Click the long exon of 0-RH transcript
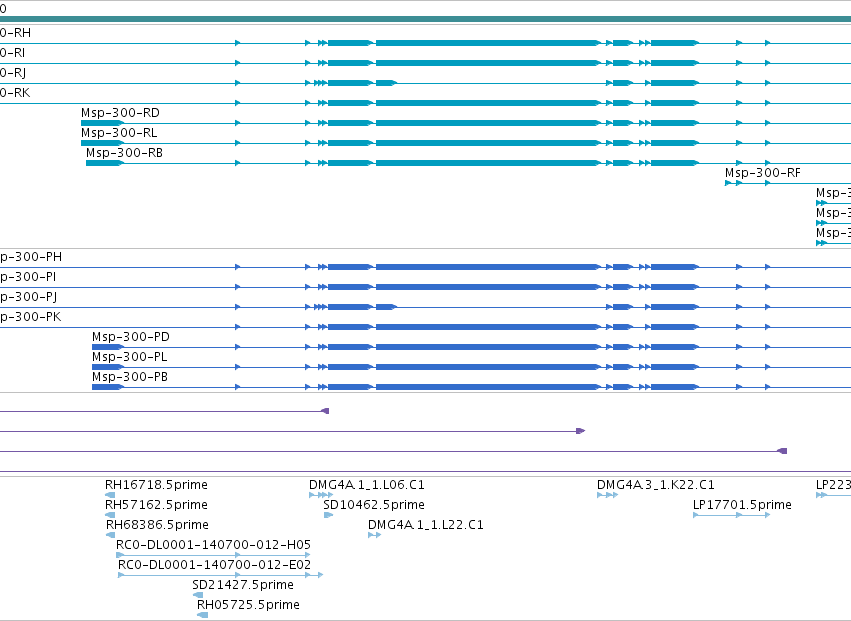 [488, 43]
